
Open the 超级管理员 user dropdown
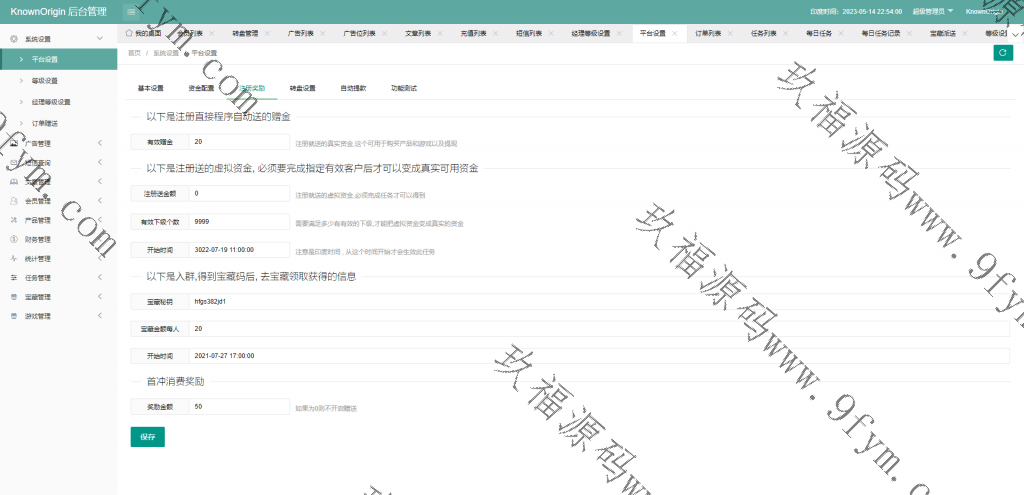[933, 11]
